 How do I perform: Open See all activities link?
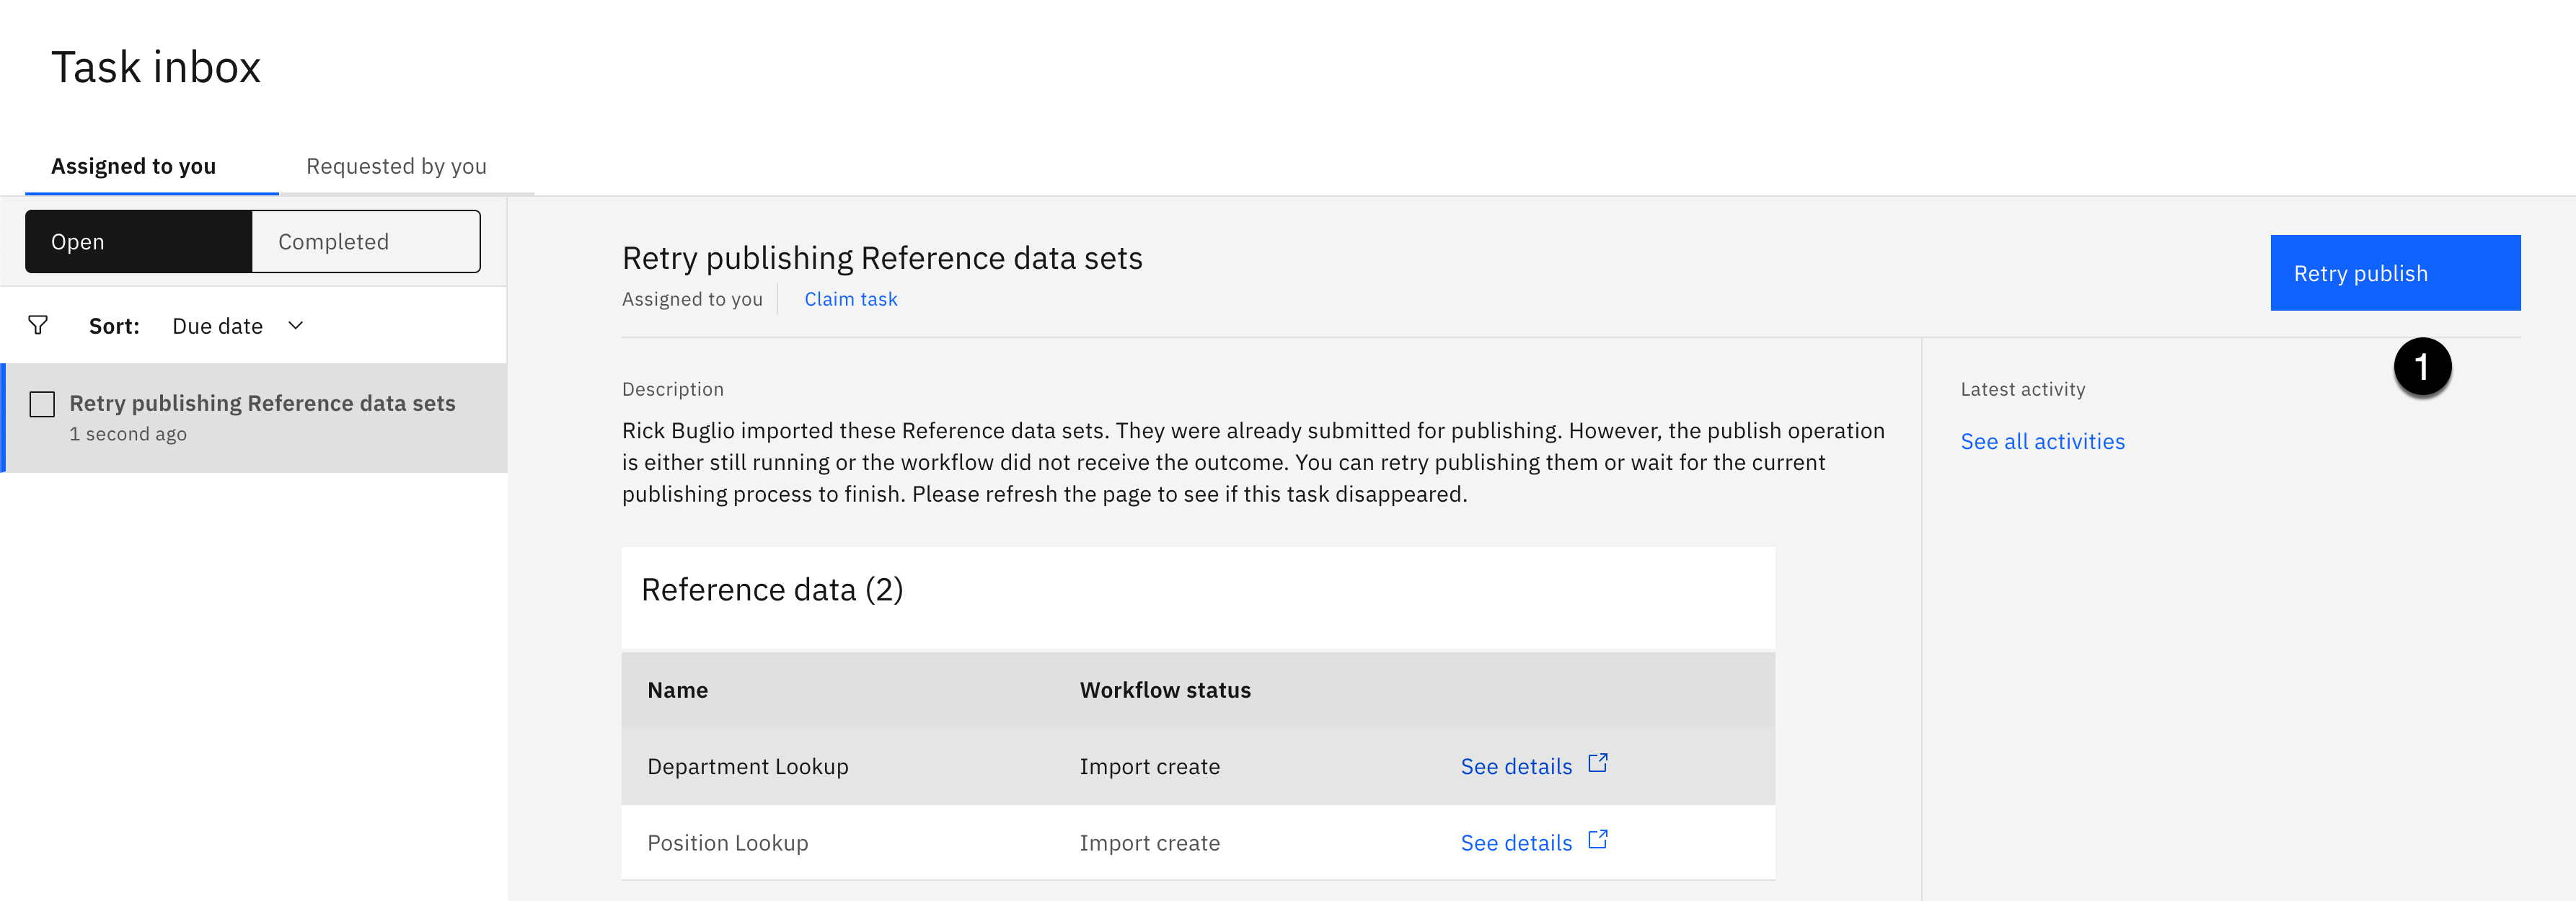point(2042,441)
